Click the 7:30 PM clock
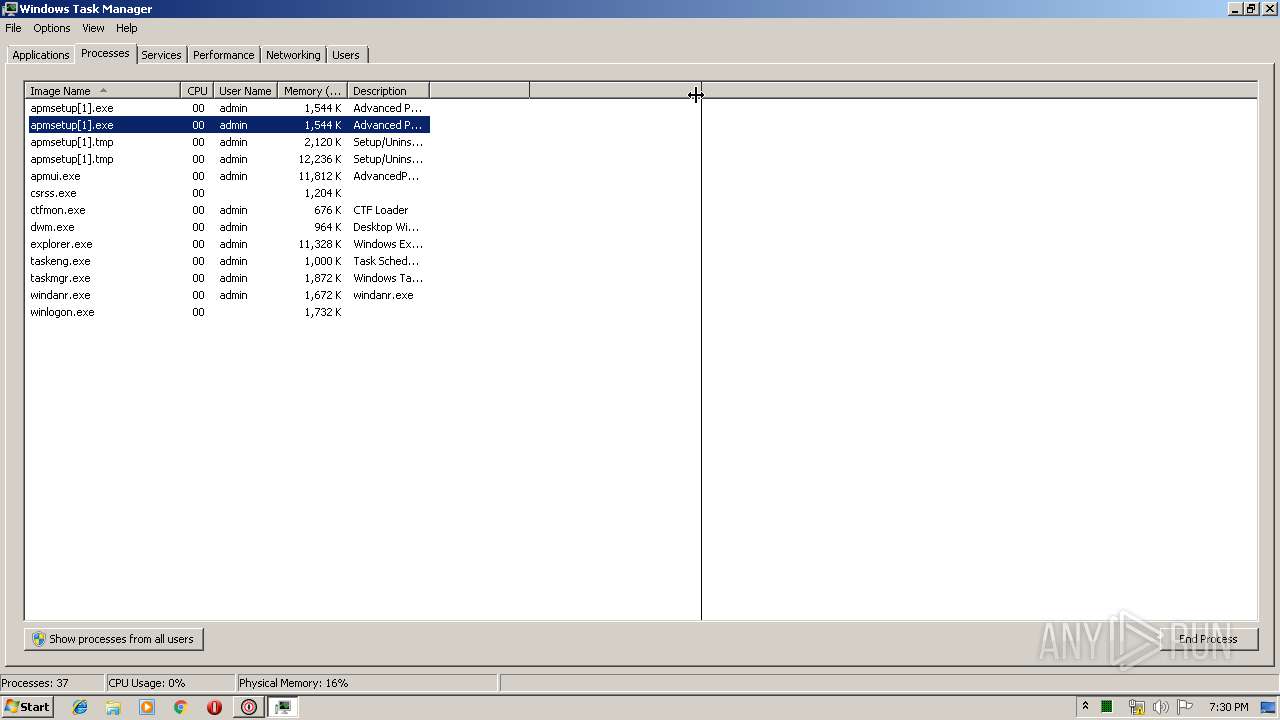Screen dimensions: 1280x720 (1228, 707)
